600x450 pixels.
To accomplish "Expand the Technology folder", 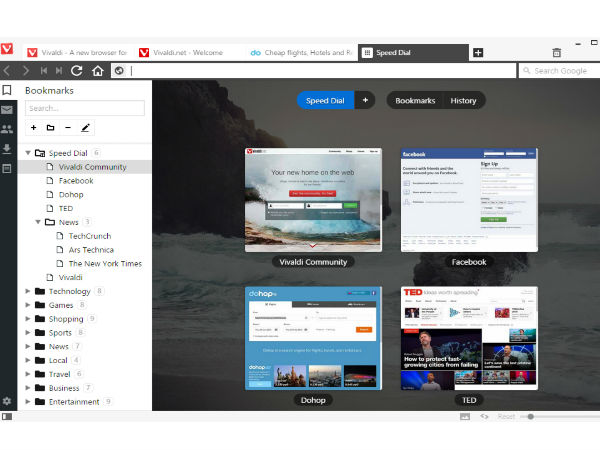I will tap(28, 291).
